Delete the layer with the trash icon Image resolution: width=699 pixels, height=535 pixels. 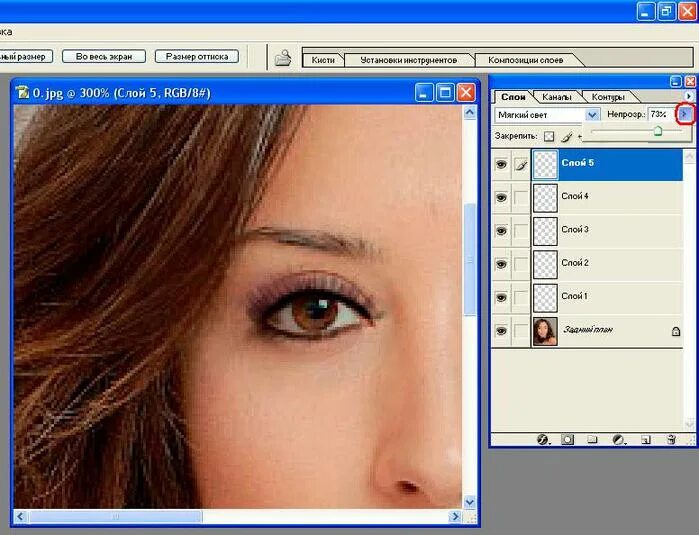(671, 440)
